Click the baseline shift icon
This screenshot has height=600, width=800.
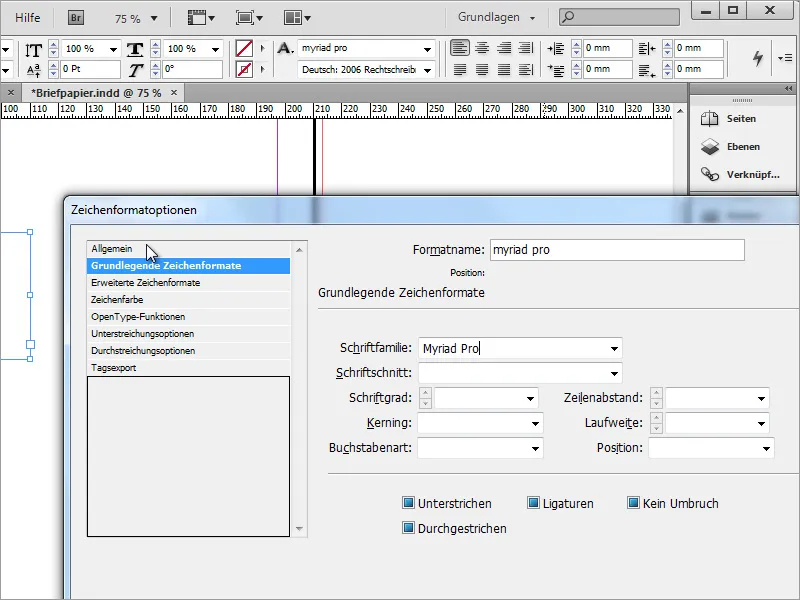[34, 70]
